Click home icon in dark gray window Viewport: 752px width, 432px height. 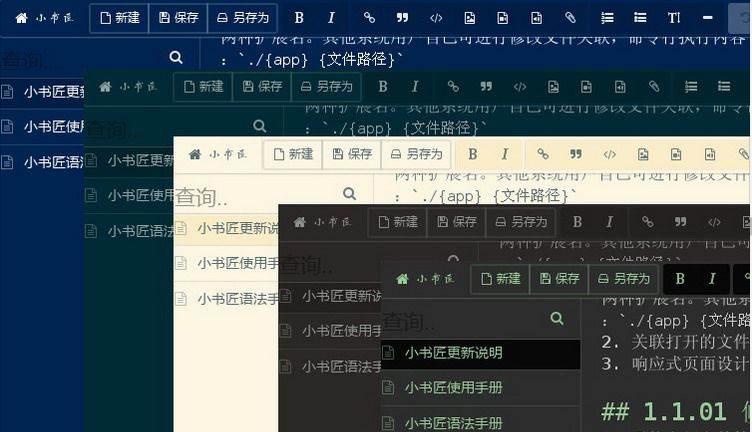tap(300, 222)
